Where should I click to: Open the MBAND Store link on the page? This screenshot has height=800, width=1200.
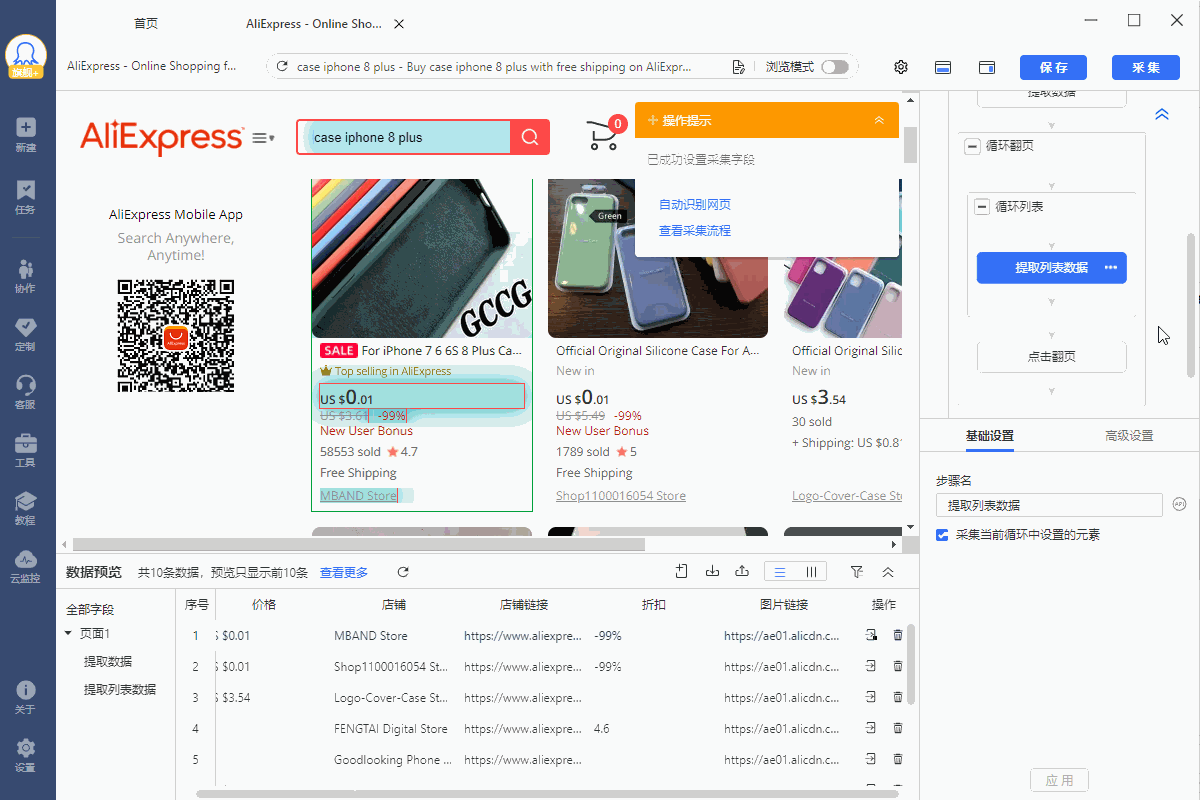tap(359, 496)
